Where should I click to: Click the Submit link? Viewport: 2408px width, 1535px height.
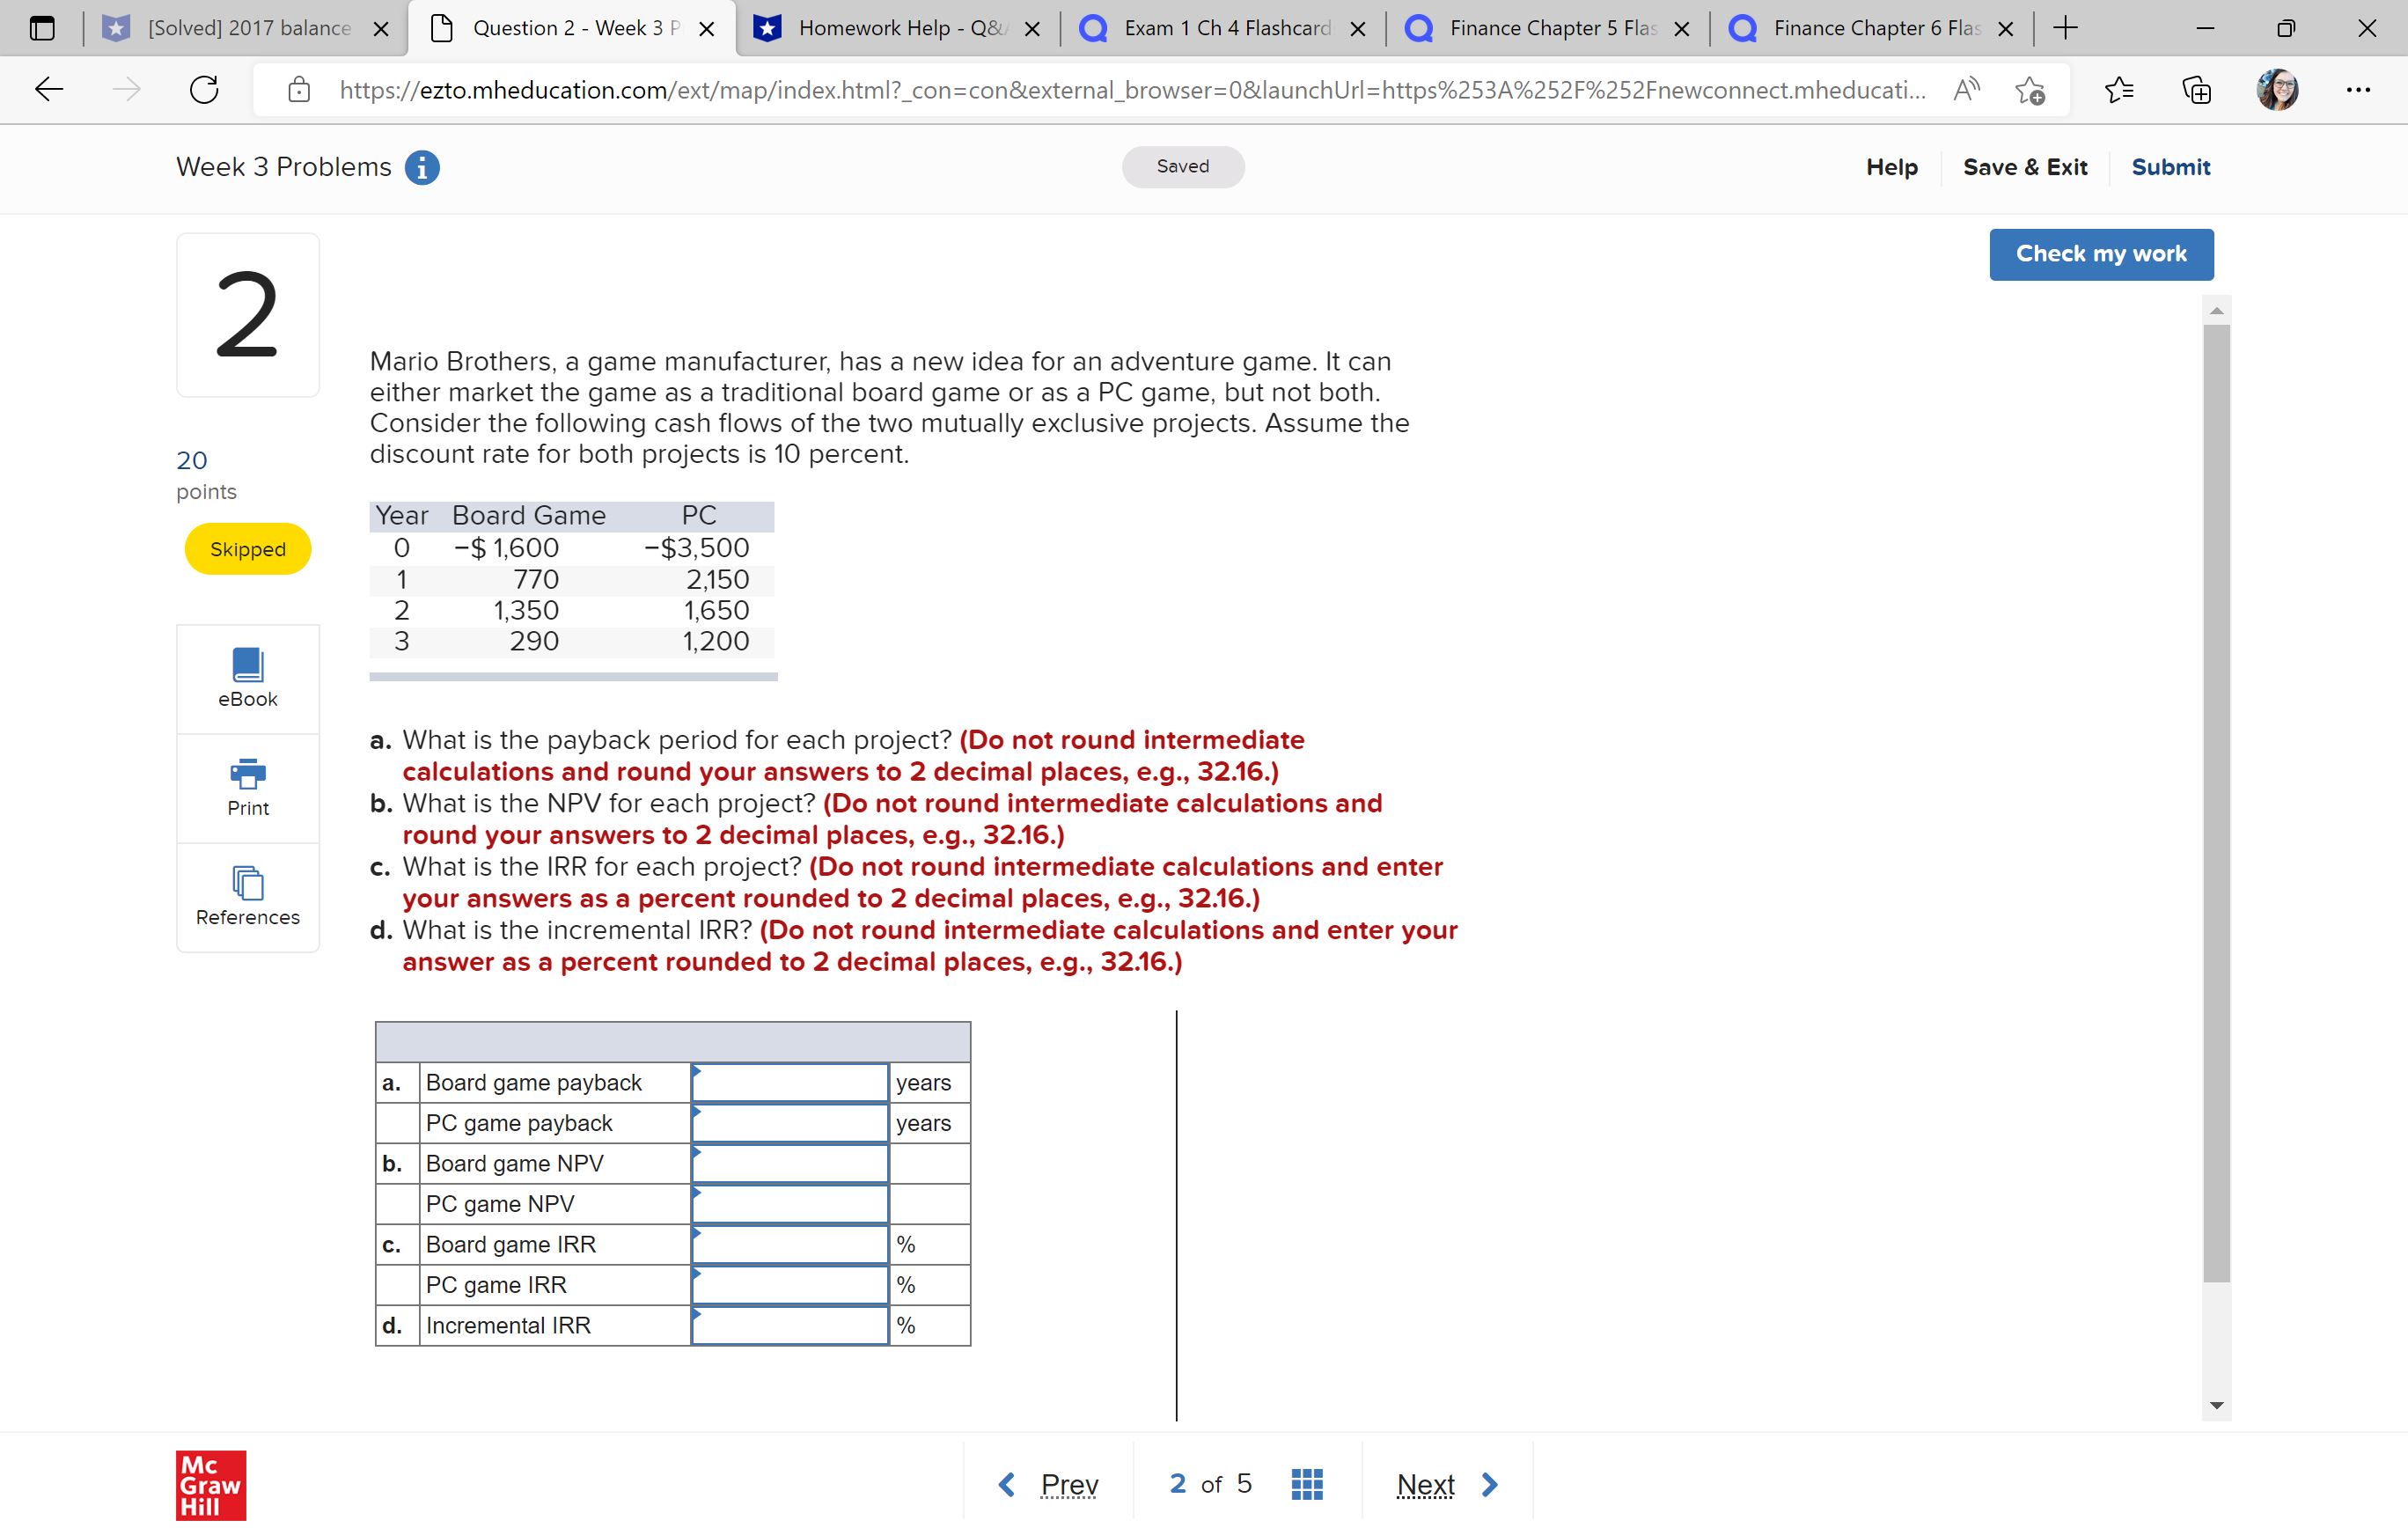click(2170, 167)
